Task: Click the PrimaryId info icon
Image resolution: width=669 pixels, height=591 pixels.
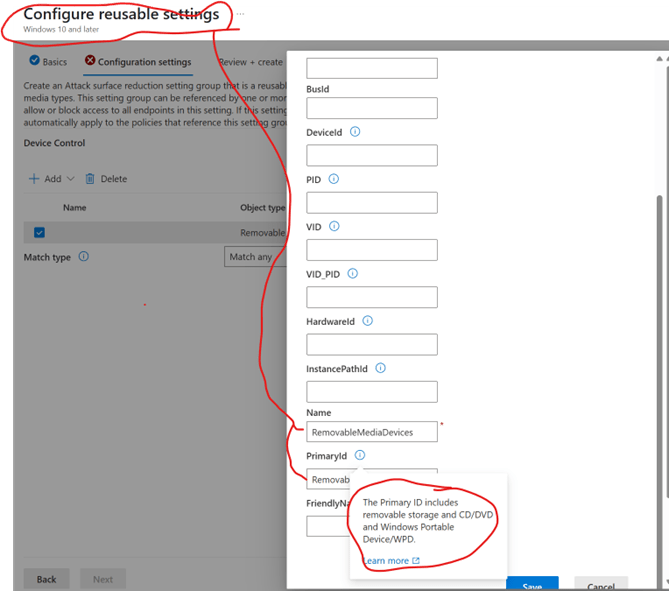Action: click(359, 455)
